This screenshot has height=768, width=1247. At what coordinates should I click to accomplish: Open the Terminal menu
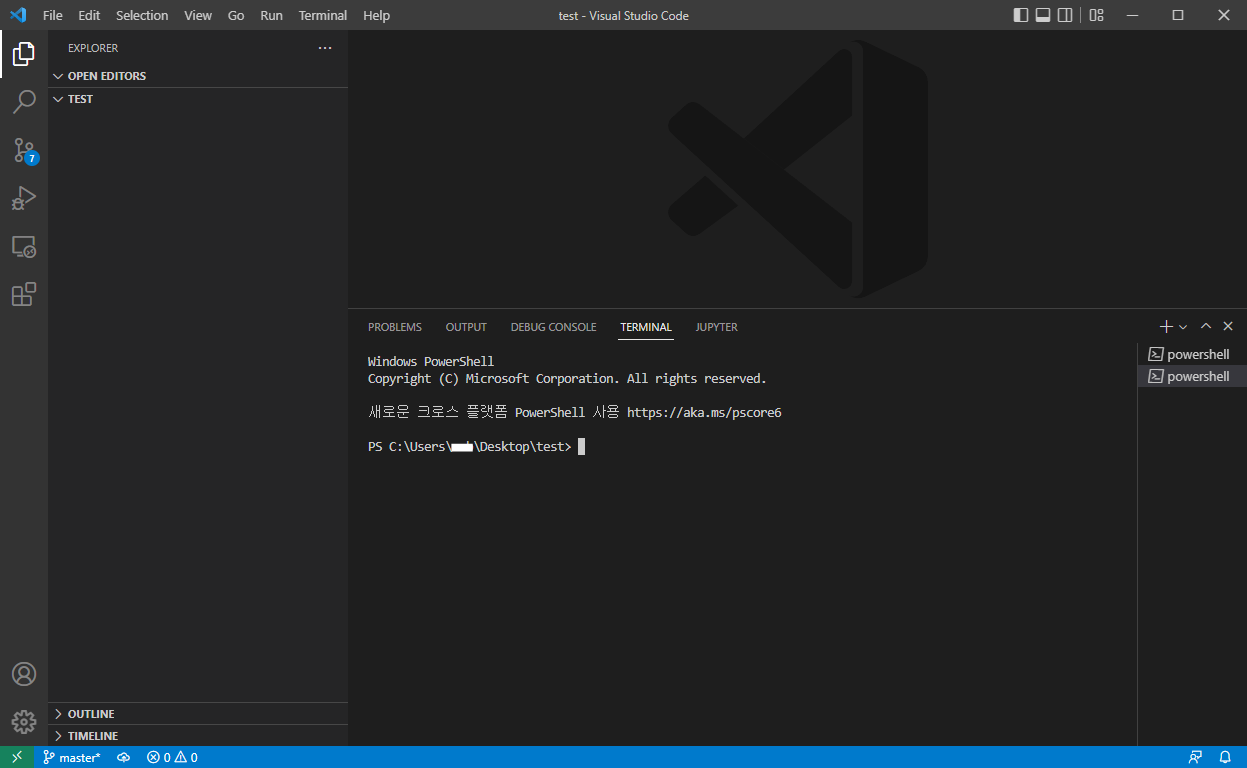coord(323,15)
